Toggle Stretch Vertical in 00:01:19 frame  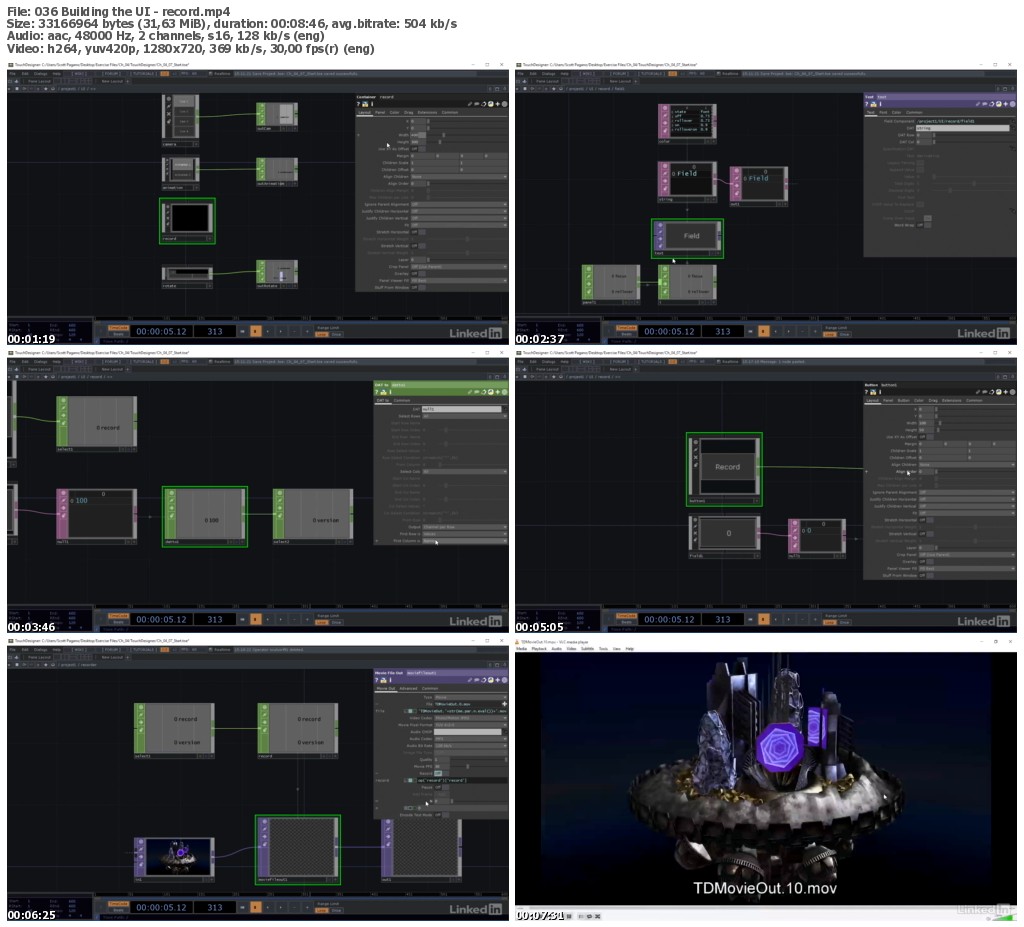coord(418,246)
